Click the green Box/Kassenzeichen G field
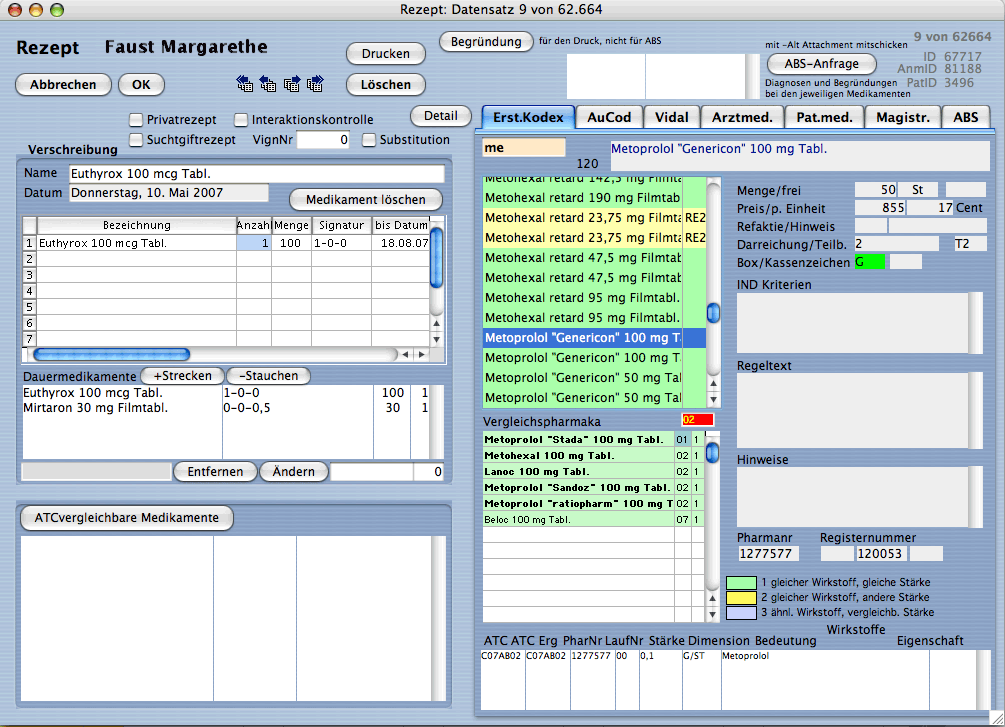The width and height of the screenshot is (1005, 727). [870, 262]
